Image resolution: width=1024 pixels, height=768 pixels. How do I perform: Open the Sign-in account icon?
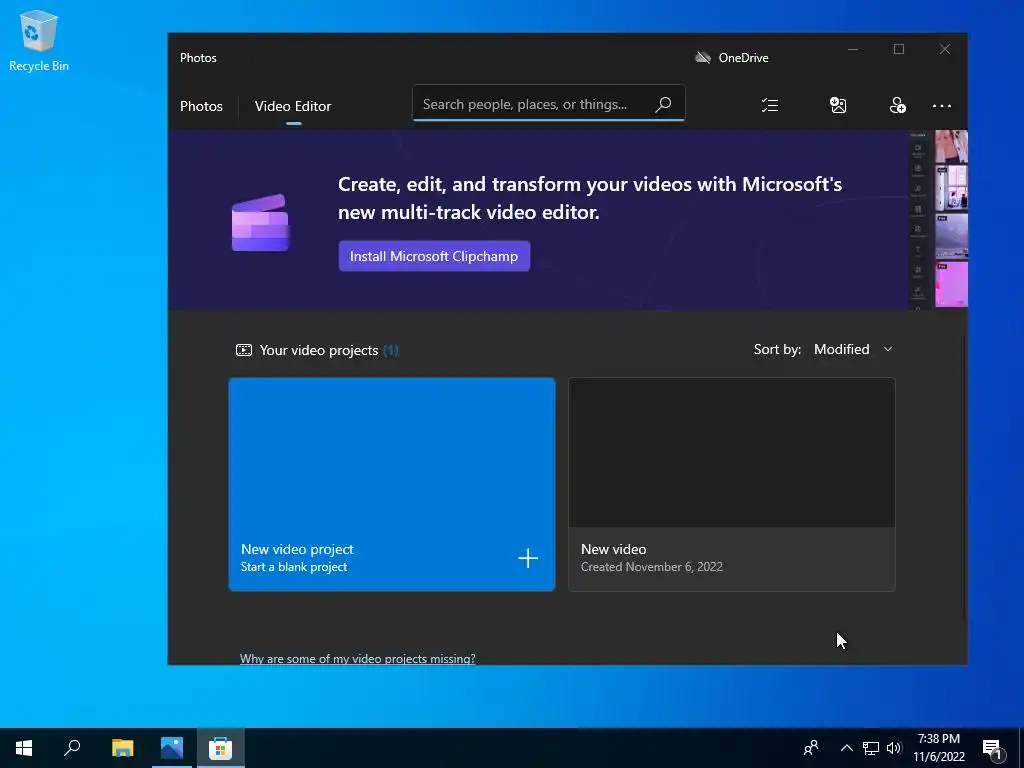897,105
